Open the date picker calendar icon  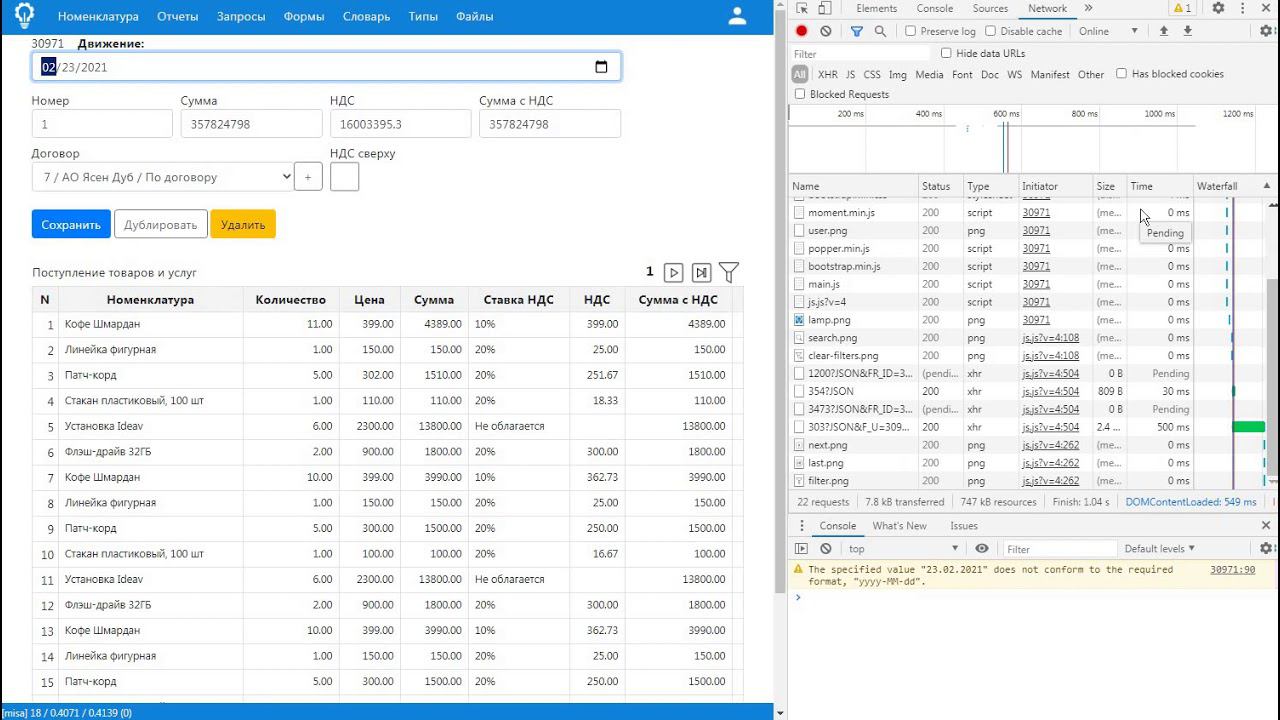coord(601,67)
